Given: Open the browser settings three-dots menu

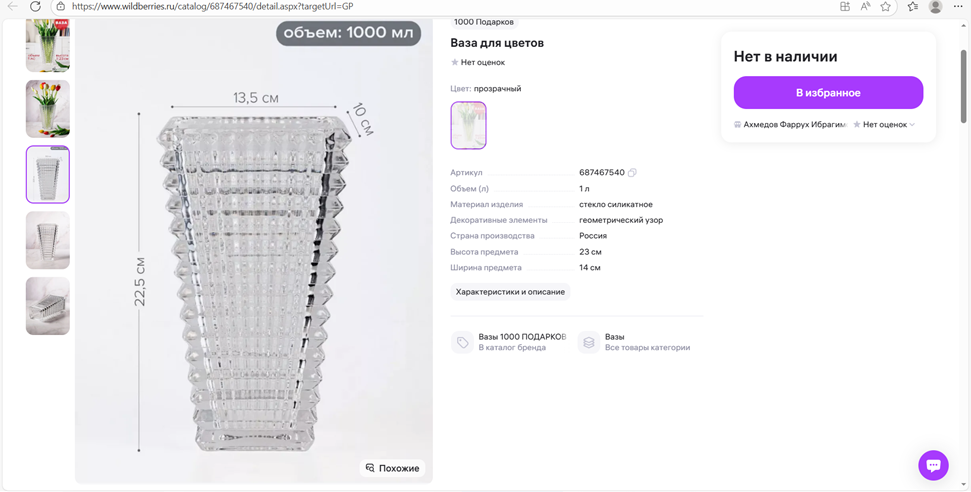Looking at the screenshot, I should pyautogui.click(x=958, y=6).
